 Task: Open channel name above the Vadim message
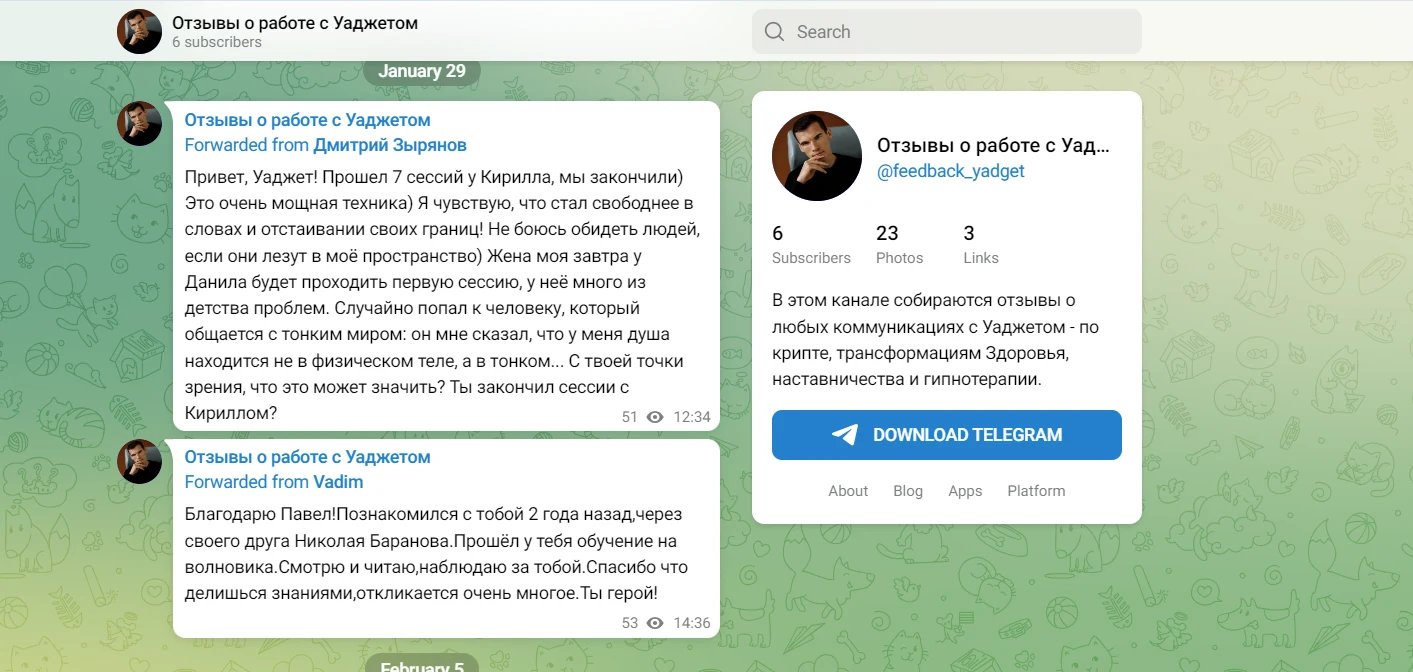(x=307, y=457)
